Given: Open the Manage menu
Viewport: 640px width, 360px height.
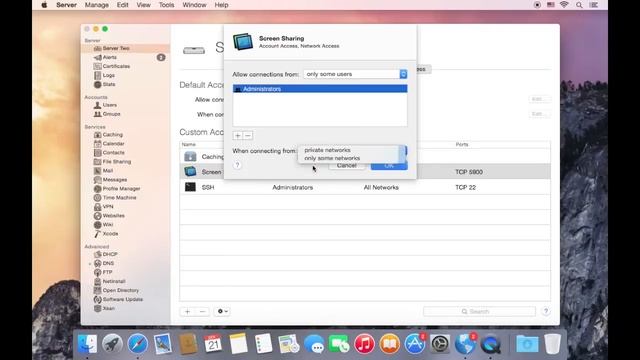Looking at the screenshot, I should click(x=97, y=5).
